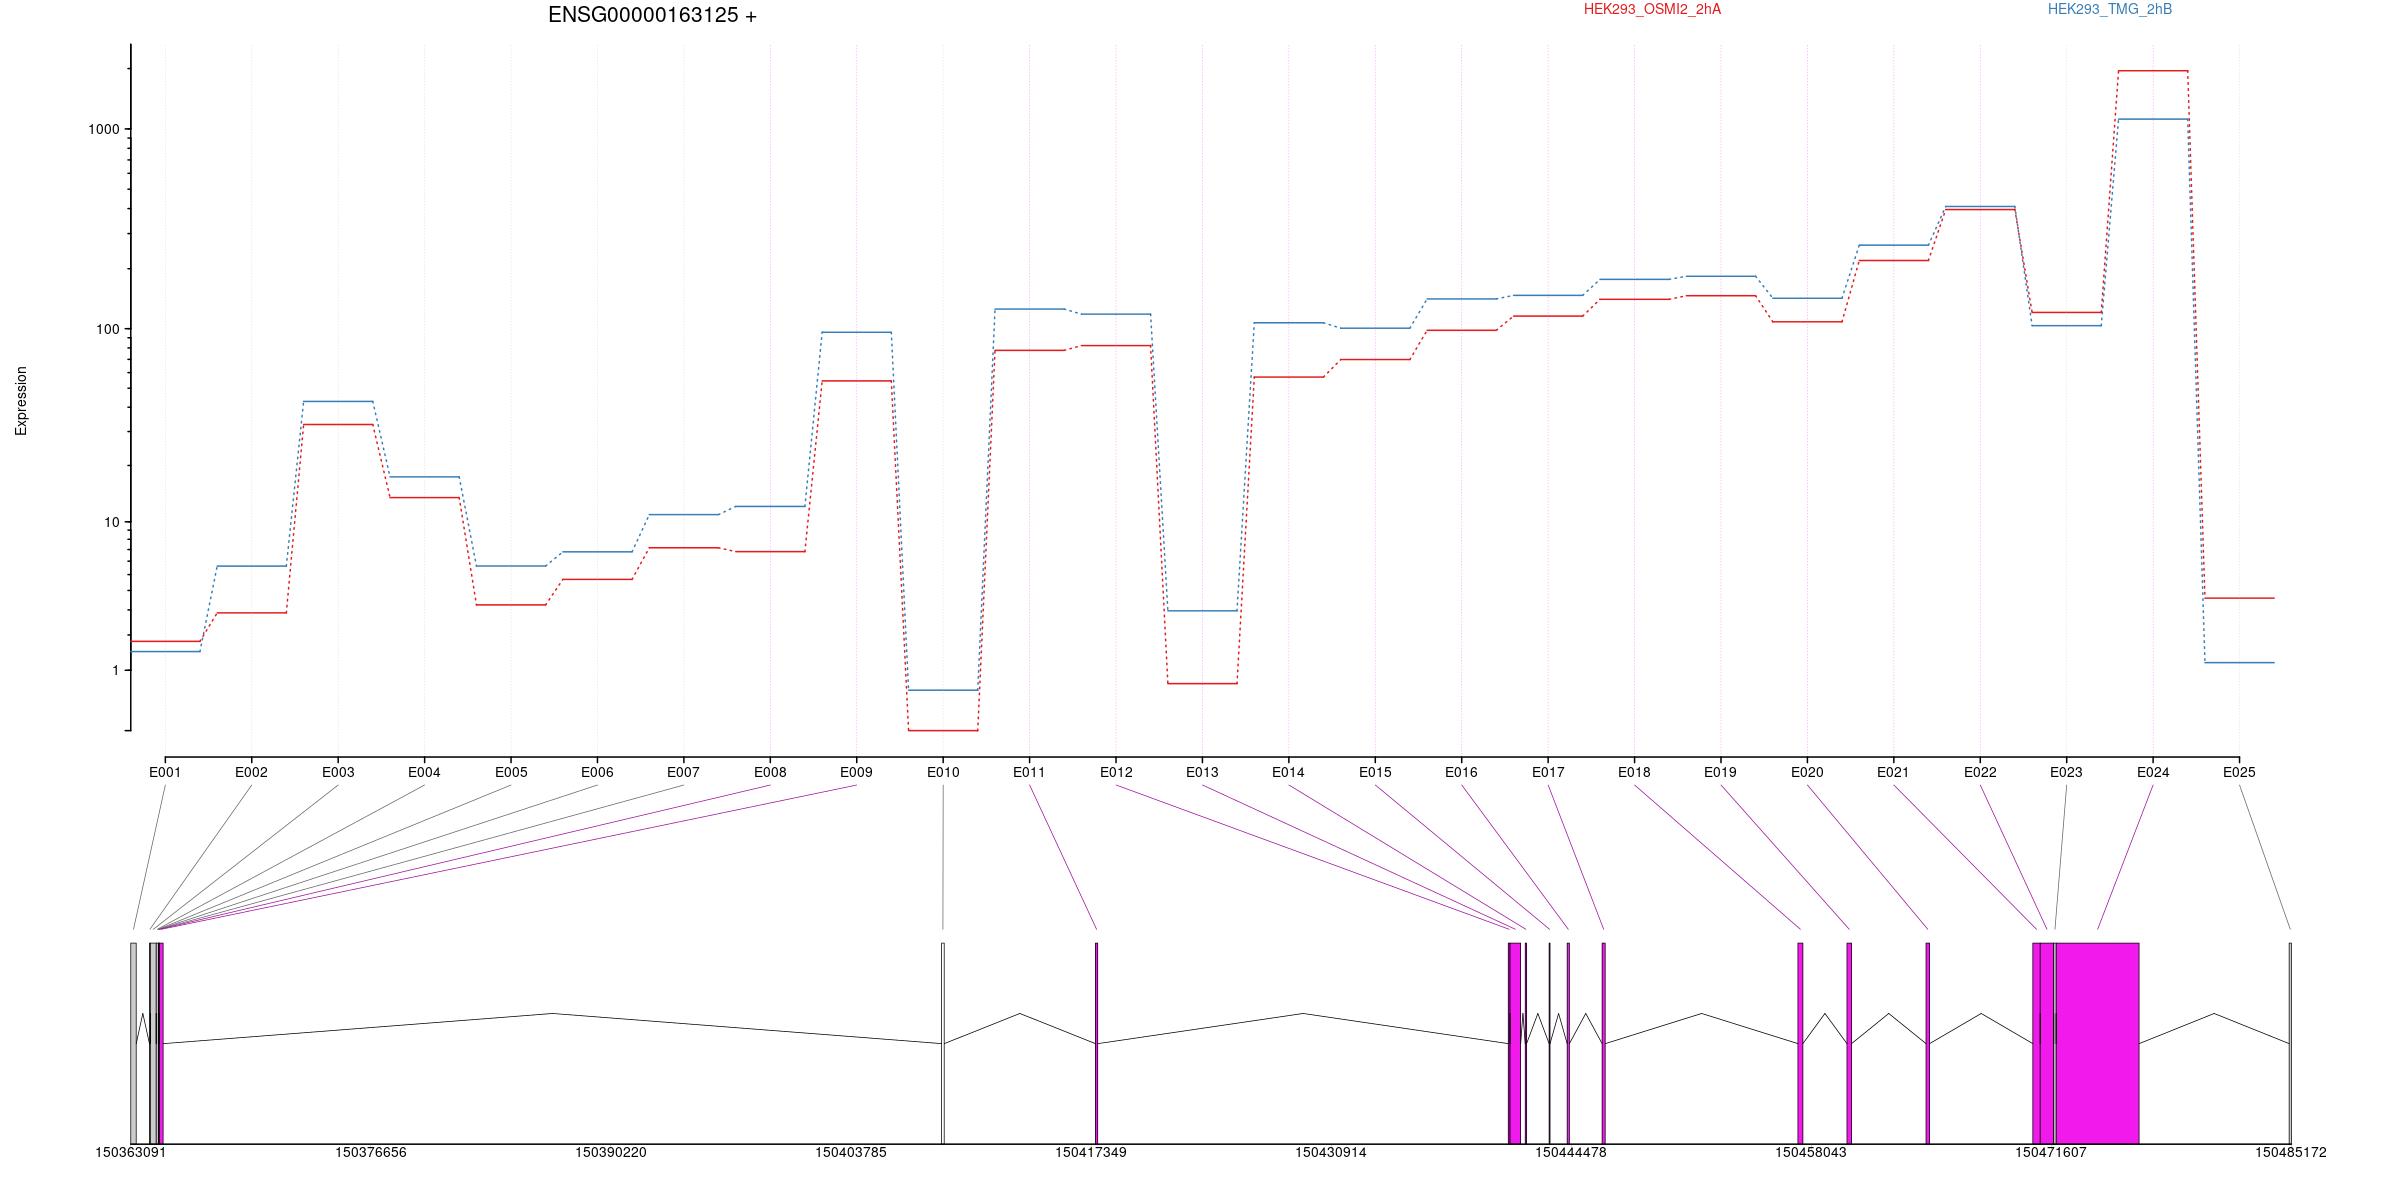2400x1200 pixels.
Task: Click exon label E021
Action: 1893,772
